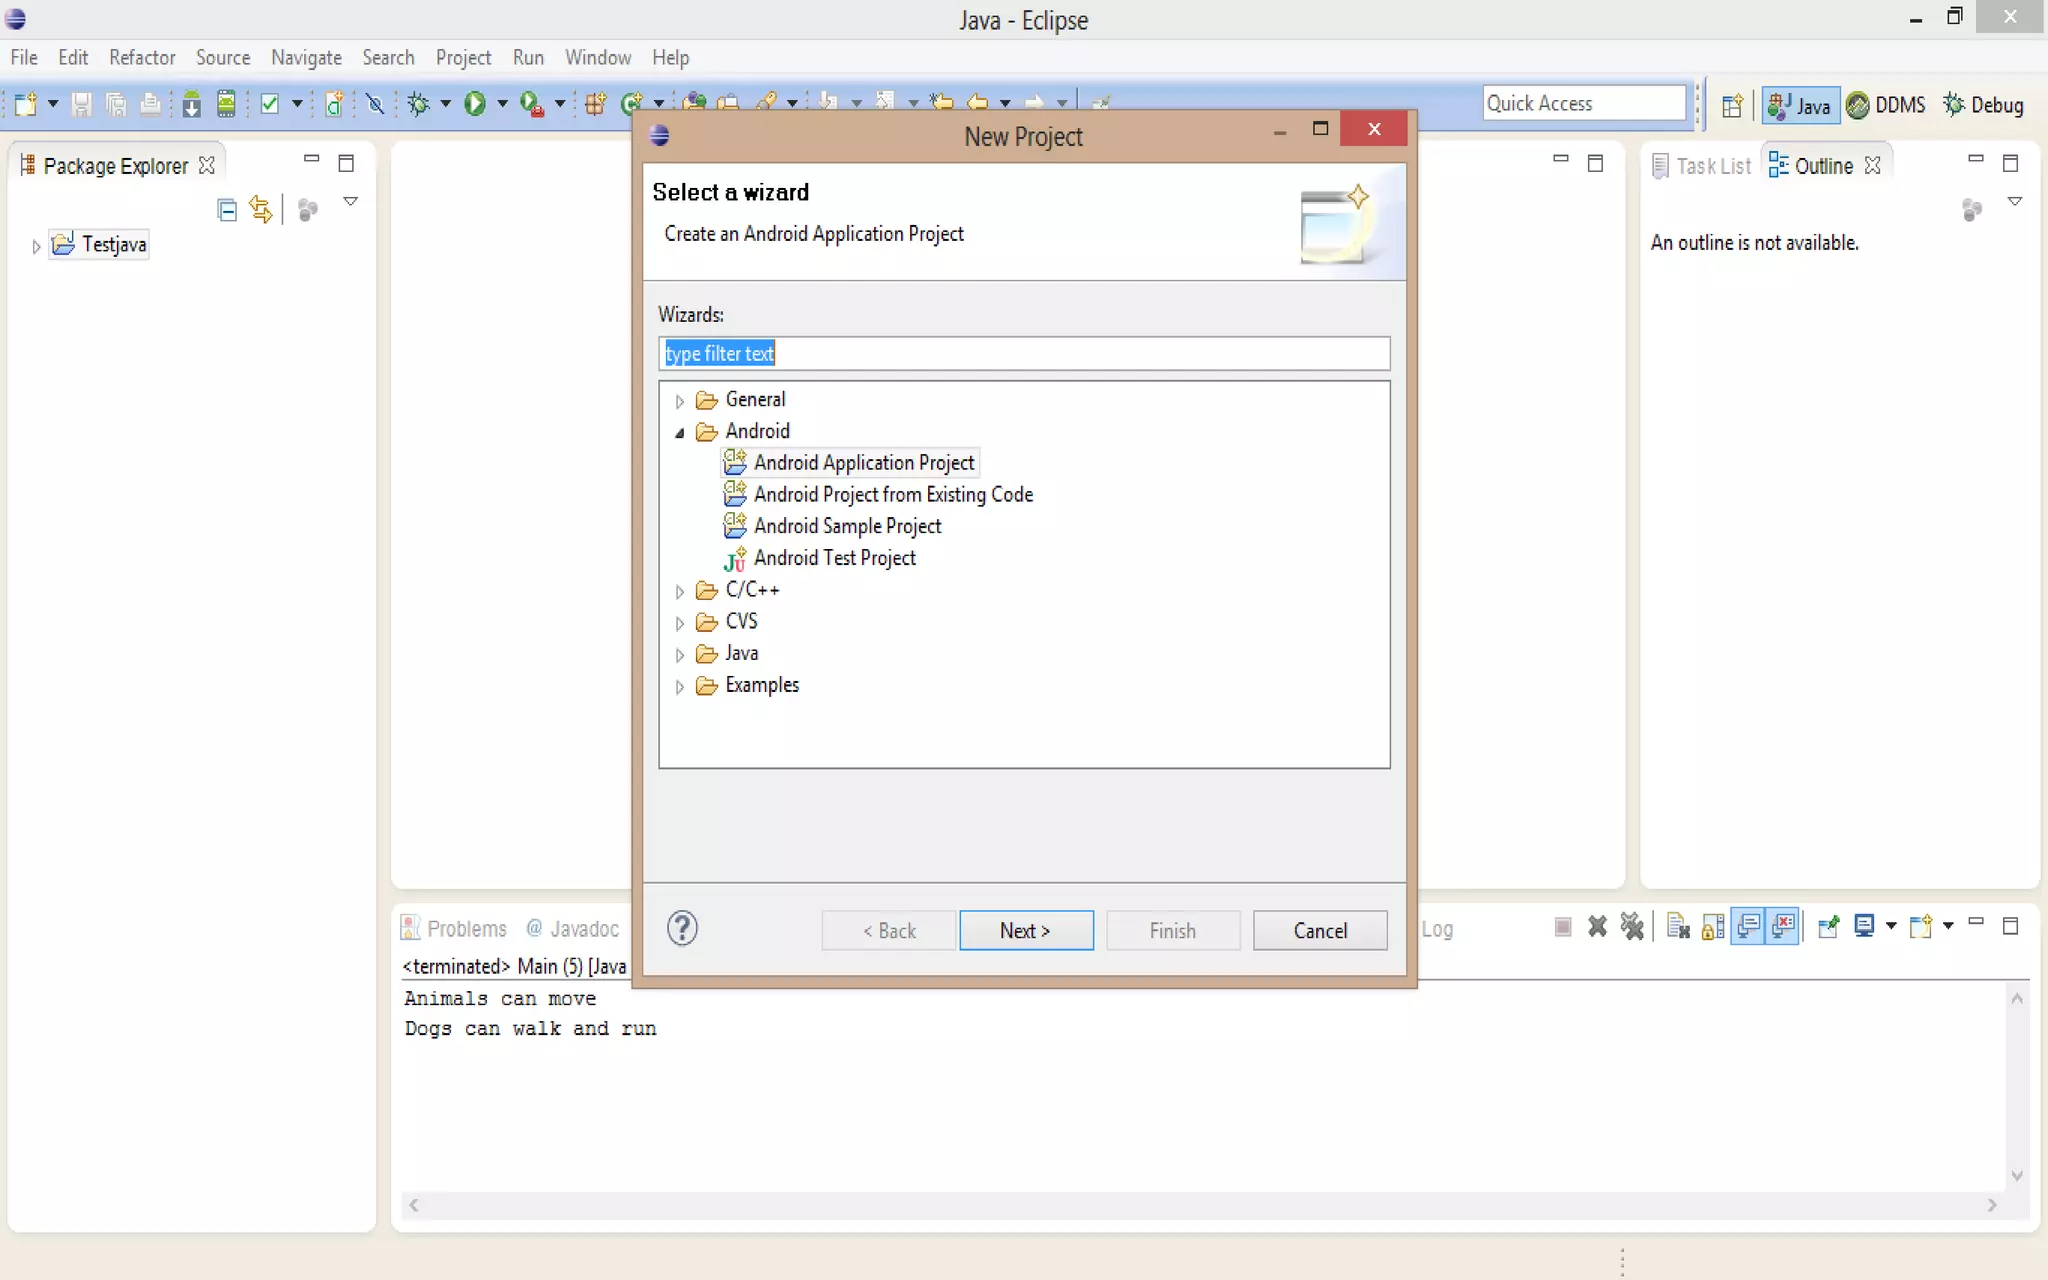The width and height of the screenshot is (2048, 1280).
Task: Toggle Scroll Lock in the console
Action: (x=1713, y=928)
